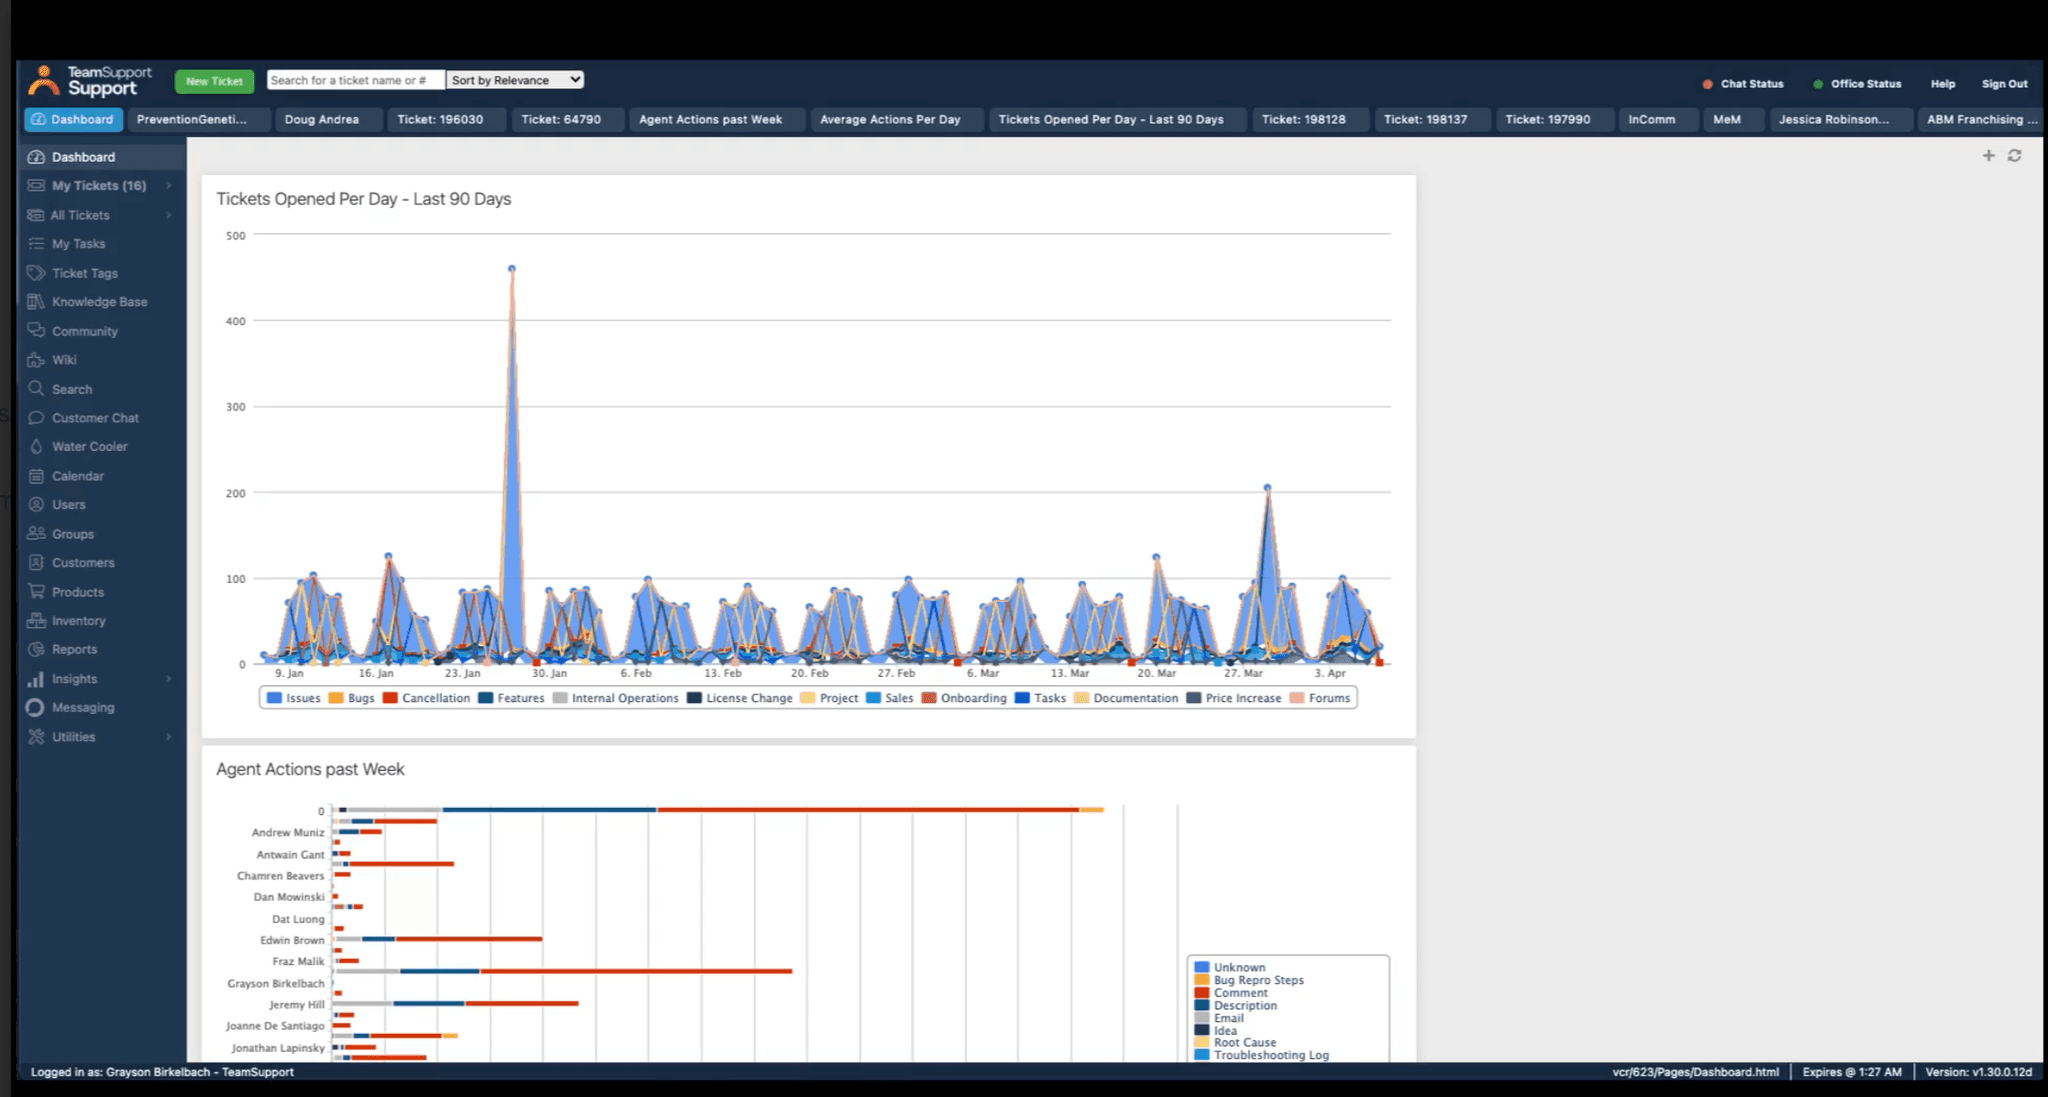This screenshot has width=2048, height=1097.
Task: Expand the Insights submenu arrow
Action: 169,679
